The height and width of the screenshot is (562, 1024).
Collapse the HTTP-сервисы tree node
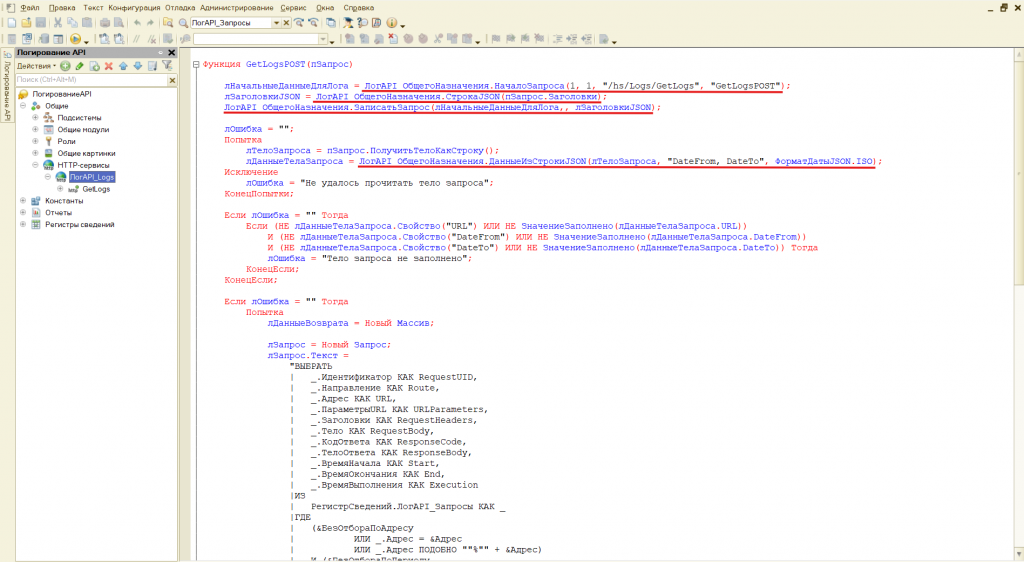click(35, 165)
